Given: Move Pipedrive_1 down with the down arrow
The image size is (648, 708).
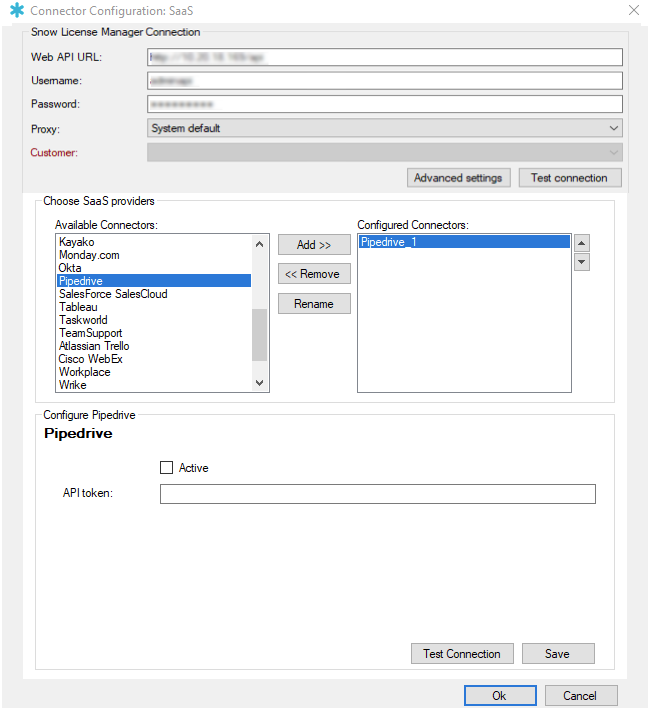Looking at the screenshot, I should coord(582,262).
